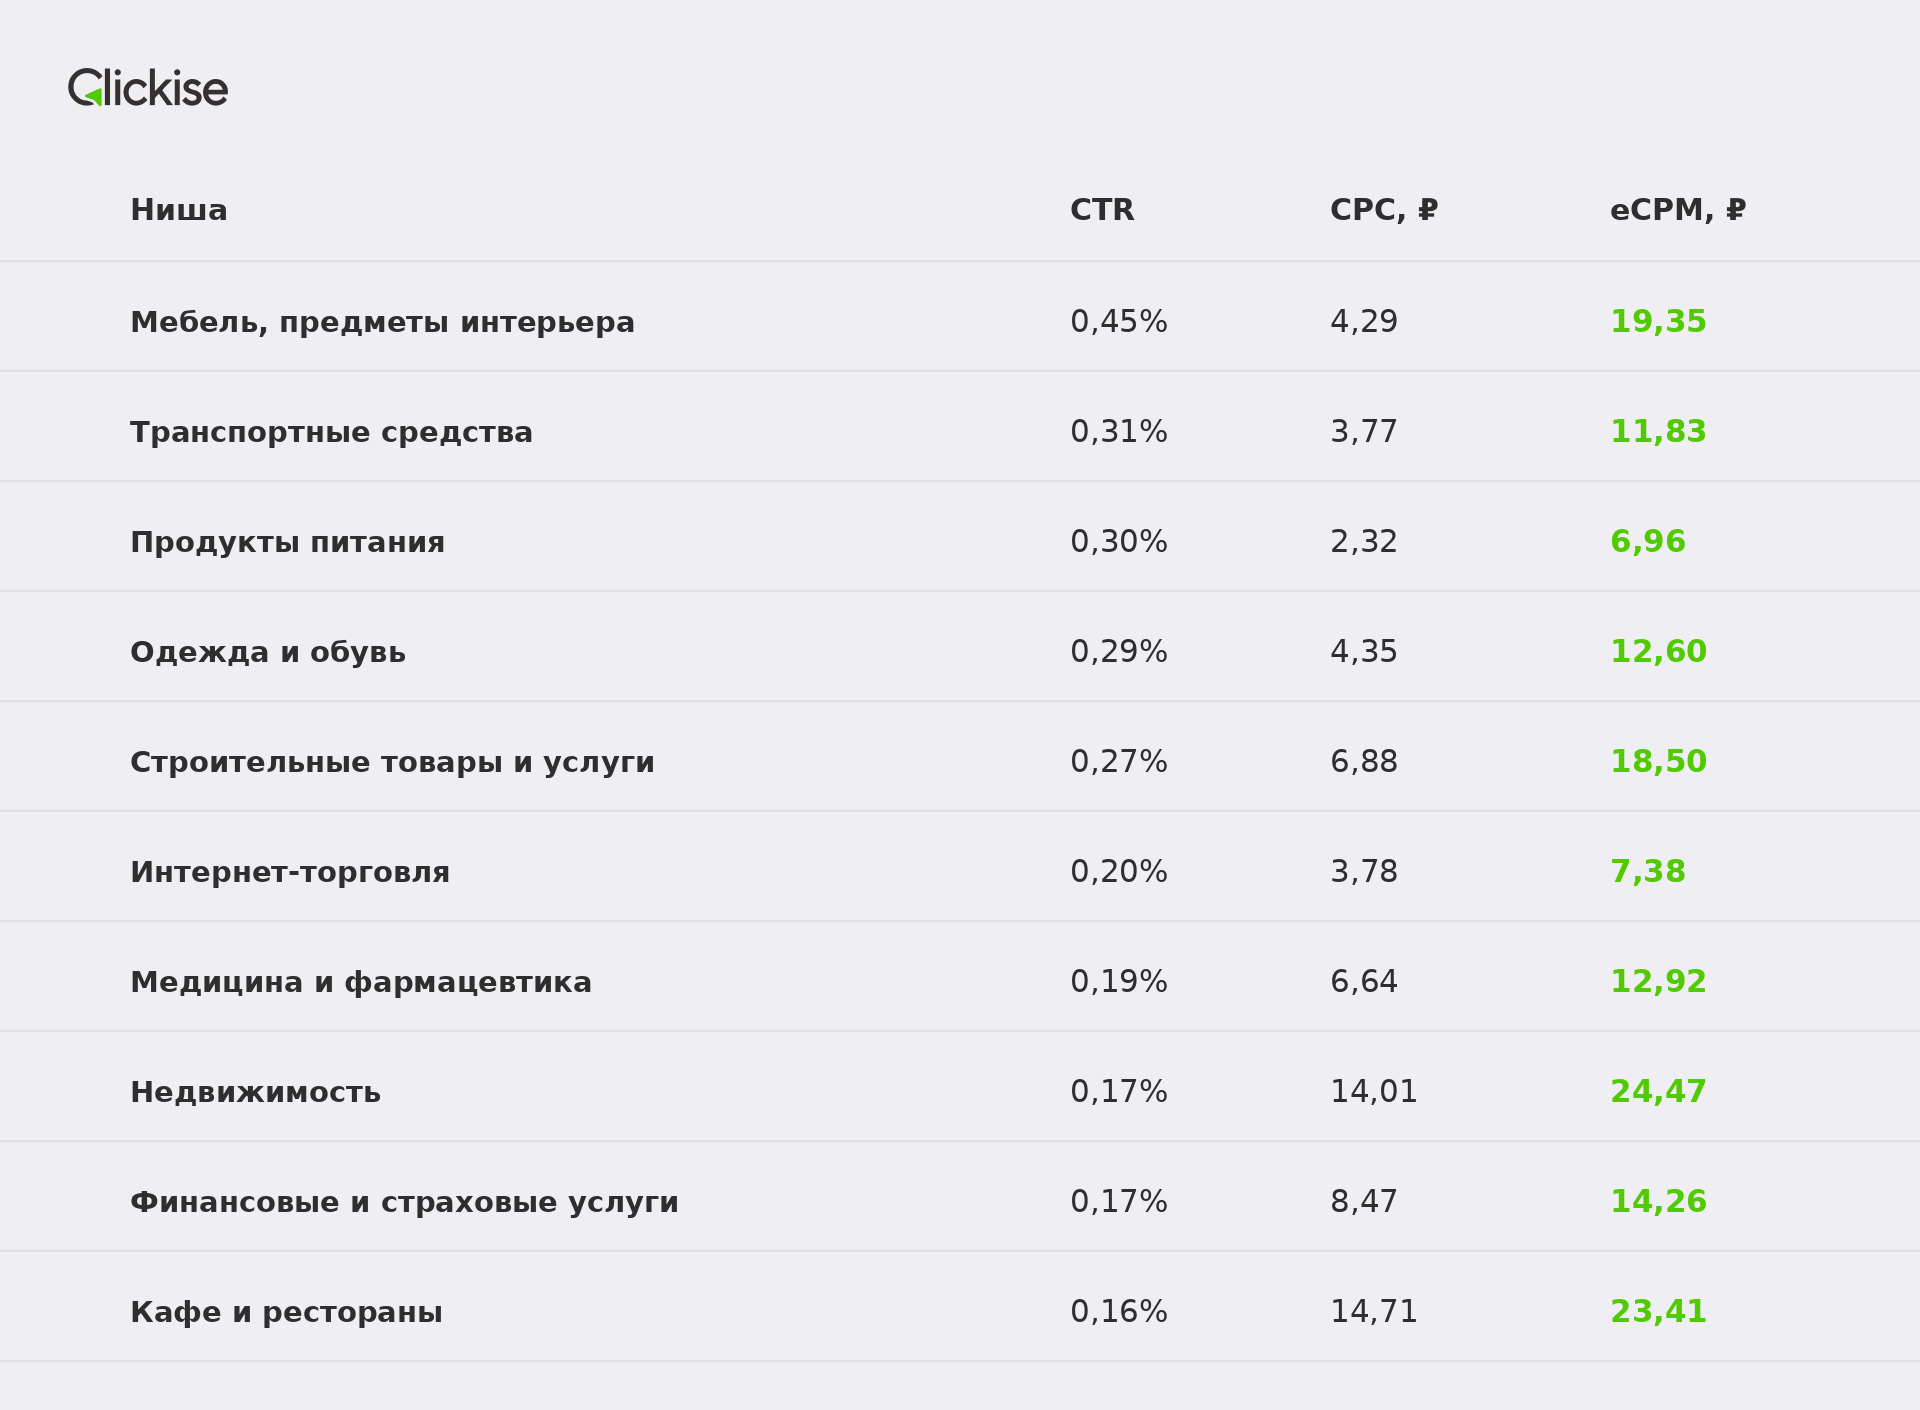Select the Недвижимость row label
Screen dimensions: 1920x1410
[x=255, y=1093]
